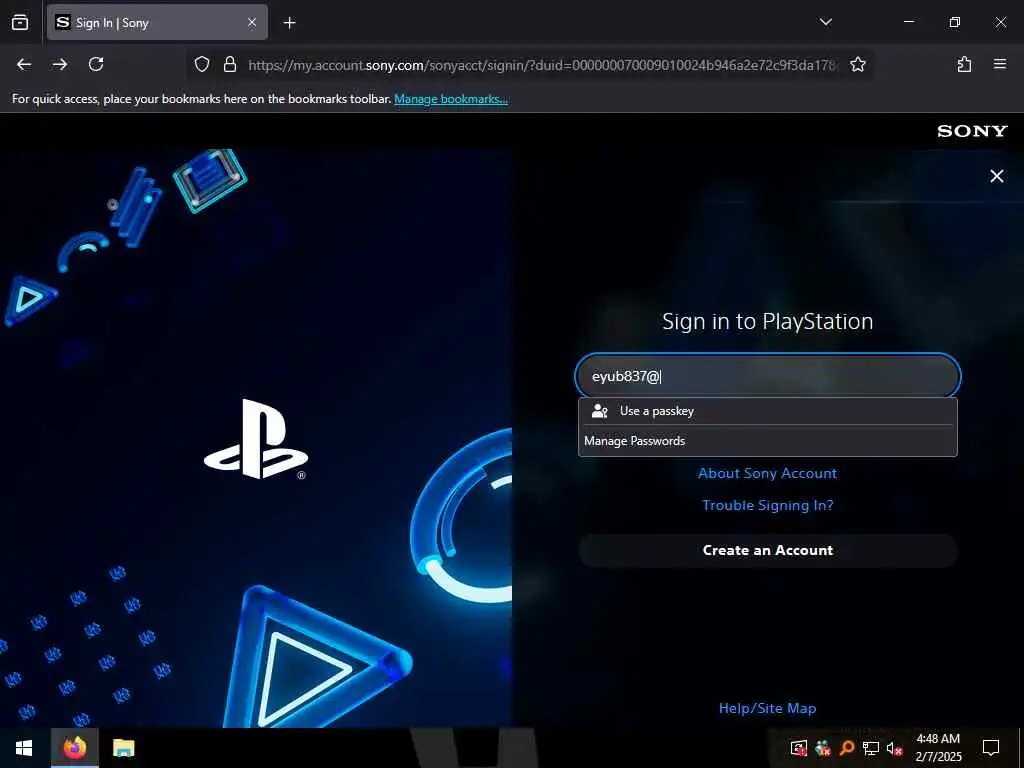The width and height of the screenshot is (1024, 768).
Task: Select Manage Passwords entry
Action: pos(767,441)
